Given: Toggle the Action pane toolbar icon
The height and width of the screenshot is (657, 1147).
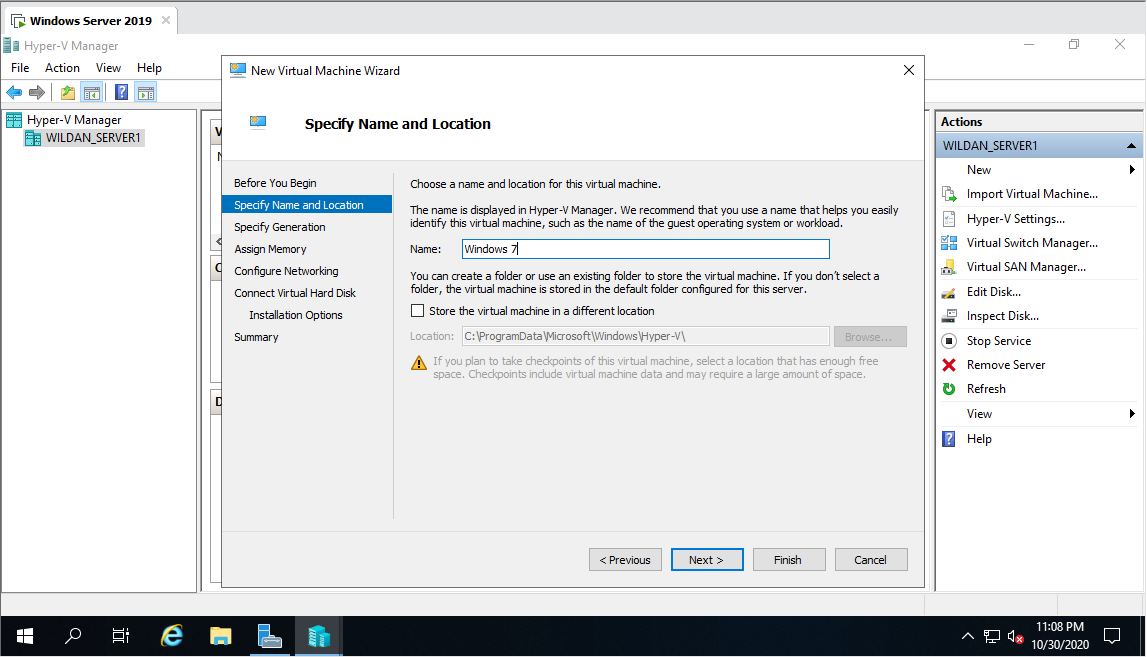Looking at the screenshot, I should click(146, 92).
